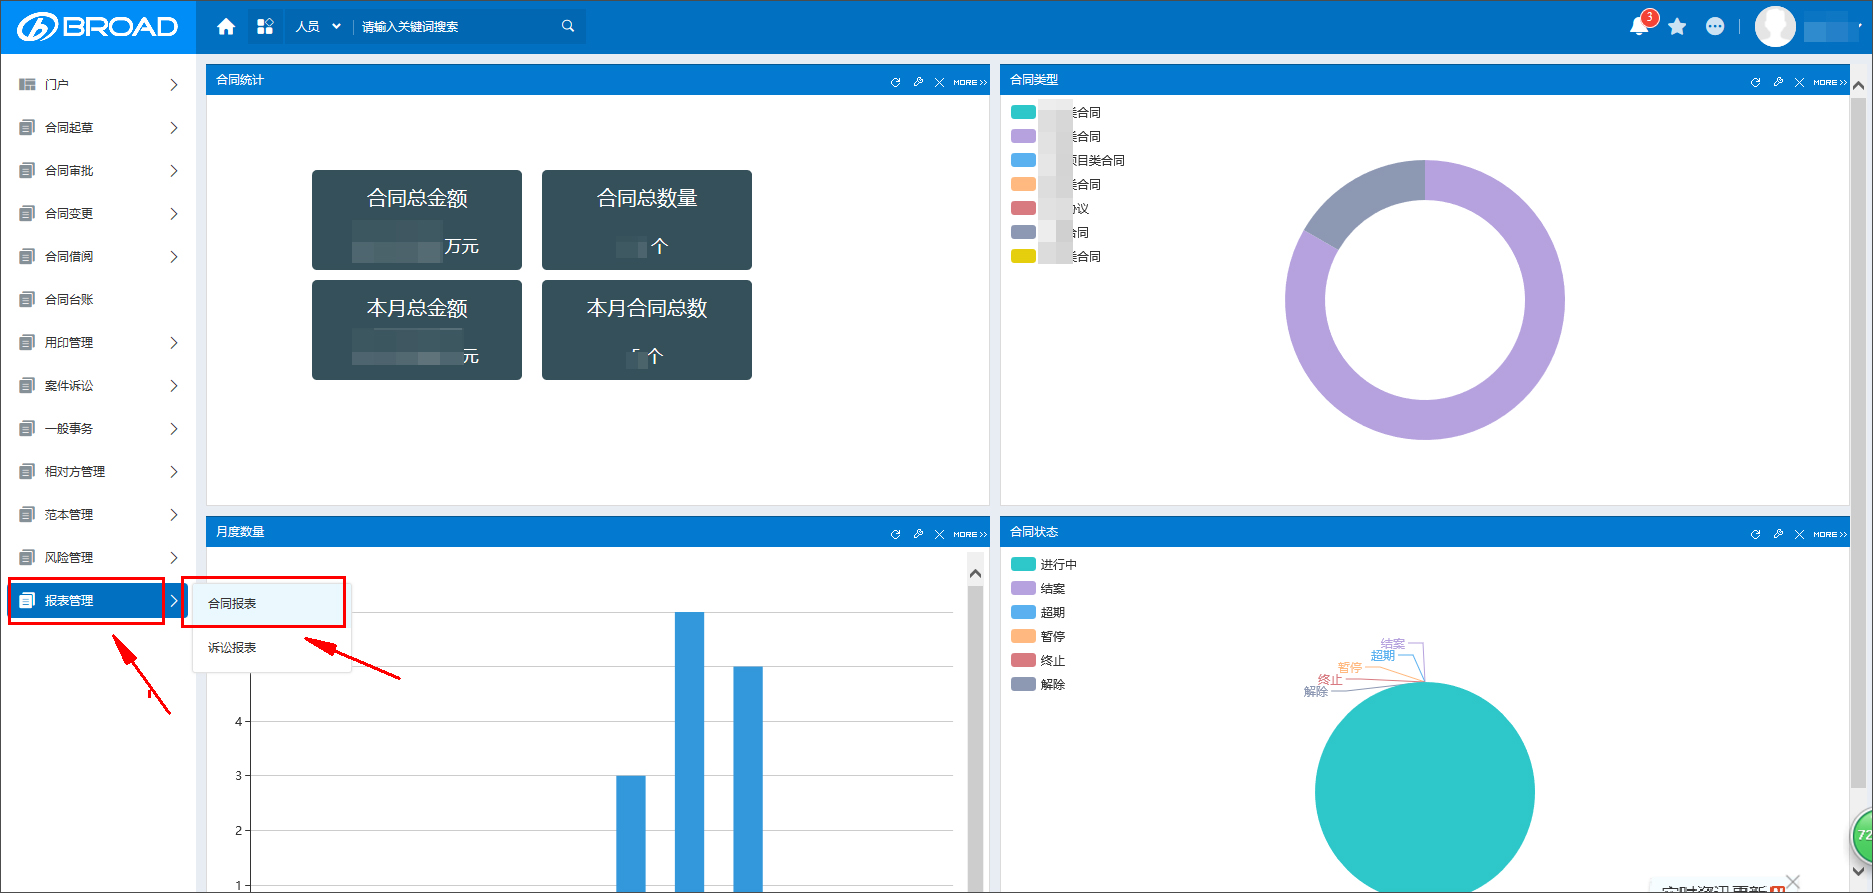This screenshot has height=893, width=1873.
Task: Click the 合同总金额 stat card
Action: click(x=417, y=220)
